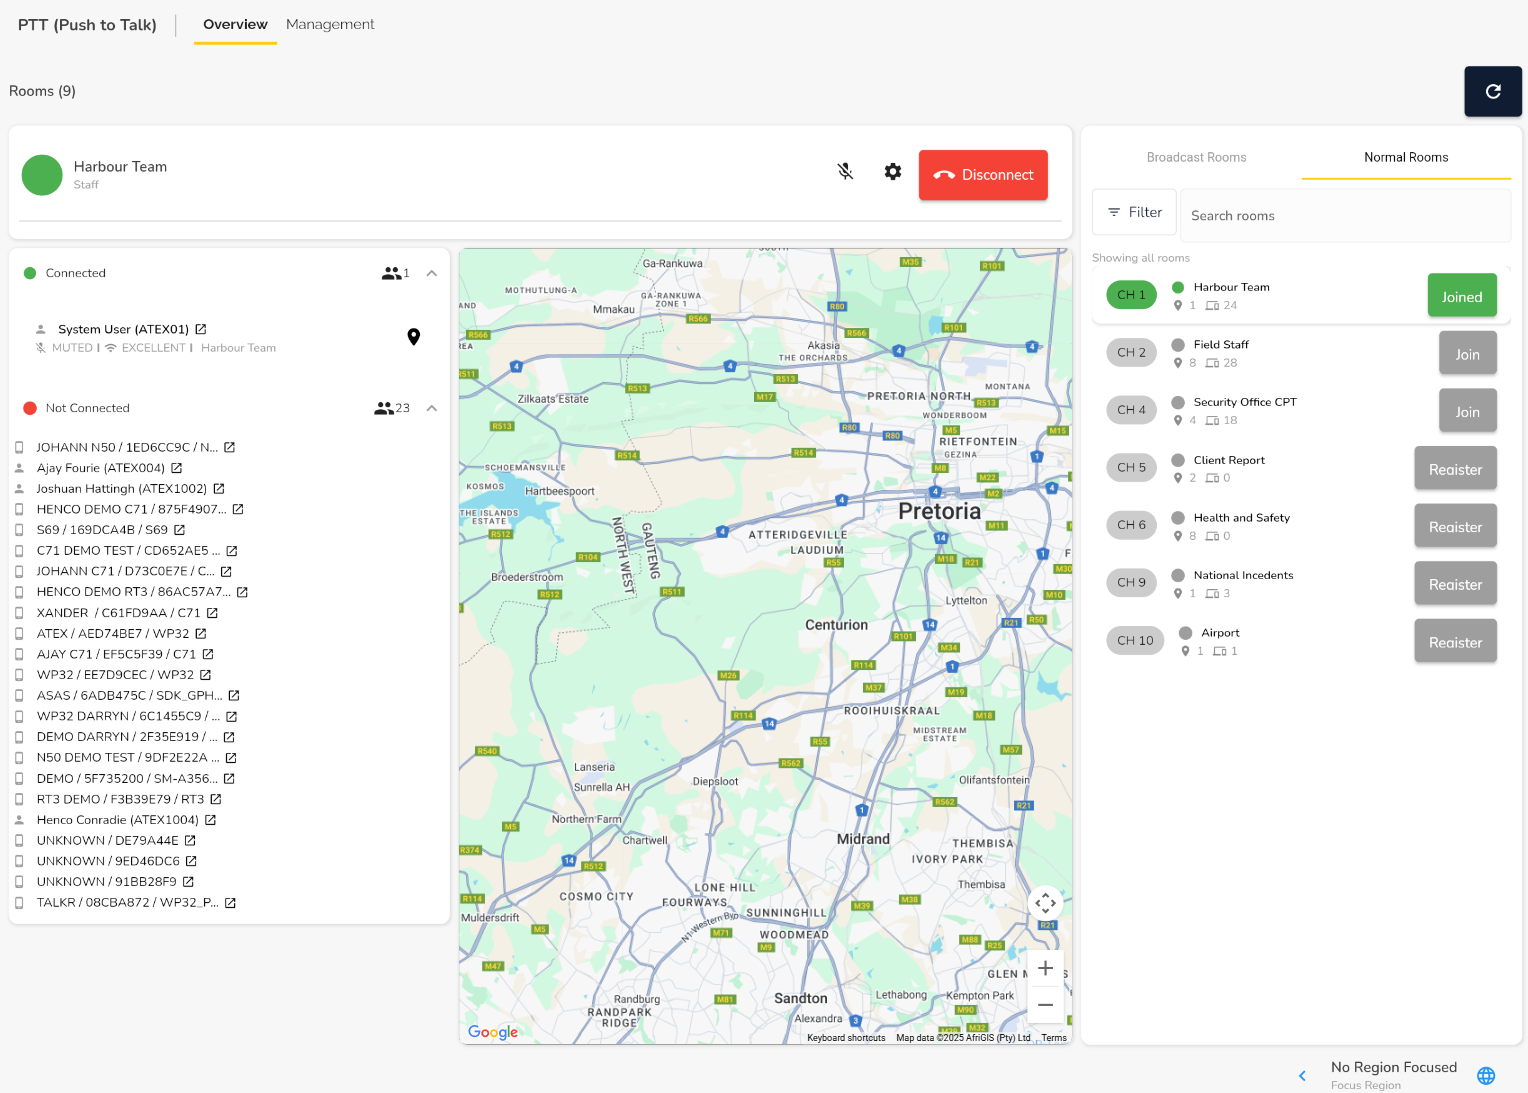Collapse the Not Connected users list
The image size is (1528, 1093).
(x=431, y=408)
